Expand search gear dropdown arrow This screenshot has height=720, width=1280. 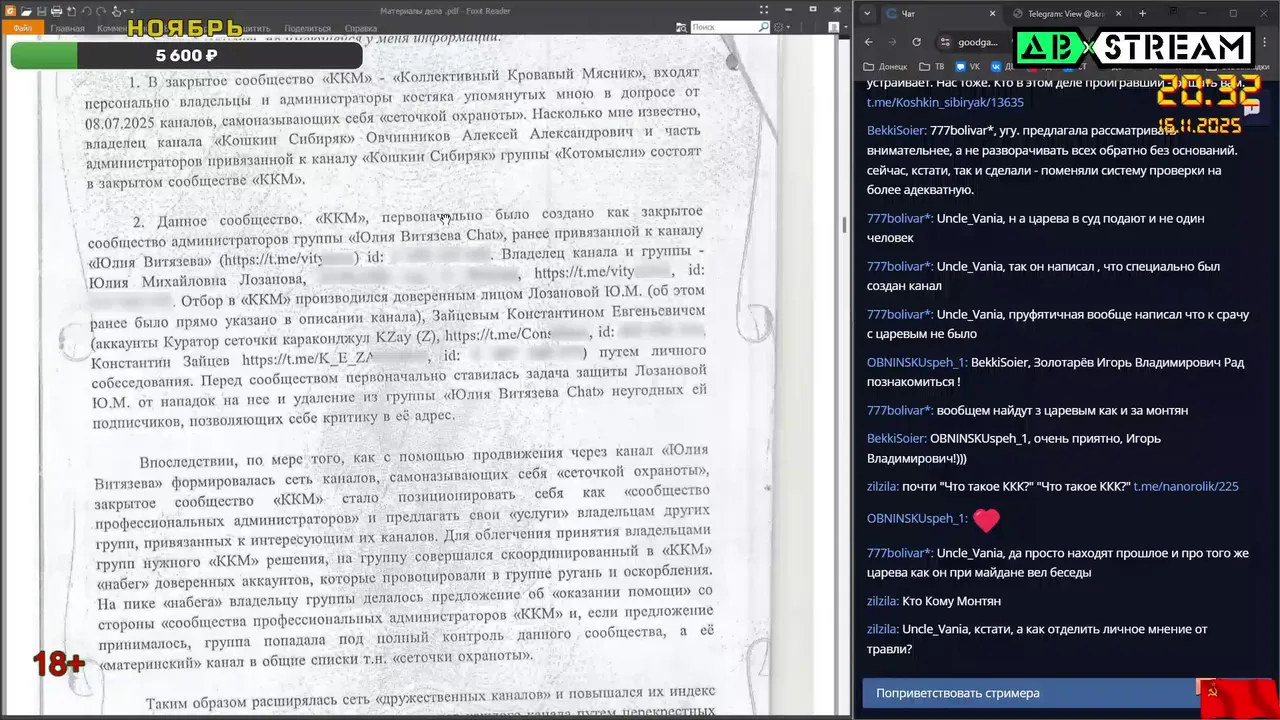click(788, 27)
